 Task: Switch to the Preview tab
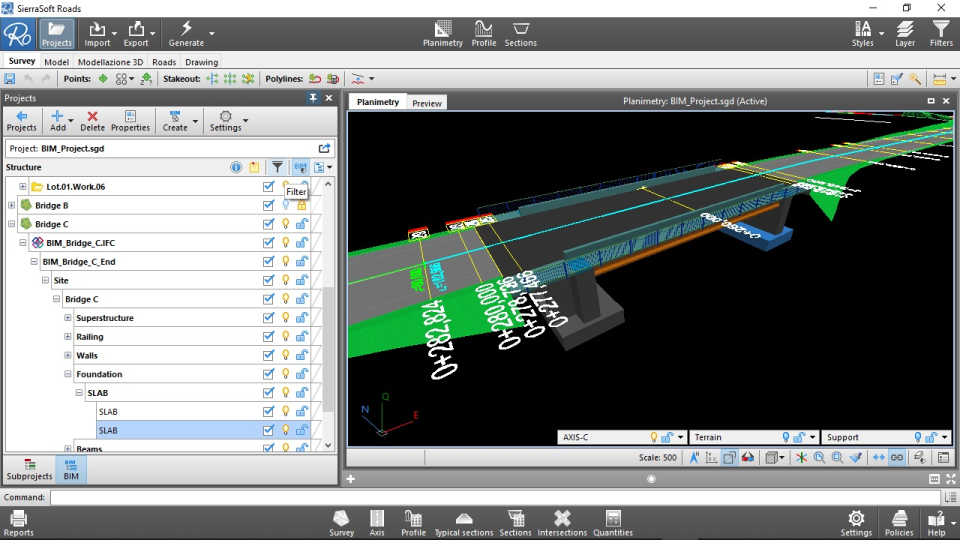(x=427, y=103)
